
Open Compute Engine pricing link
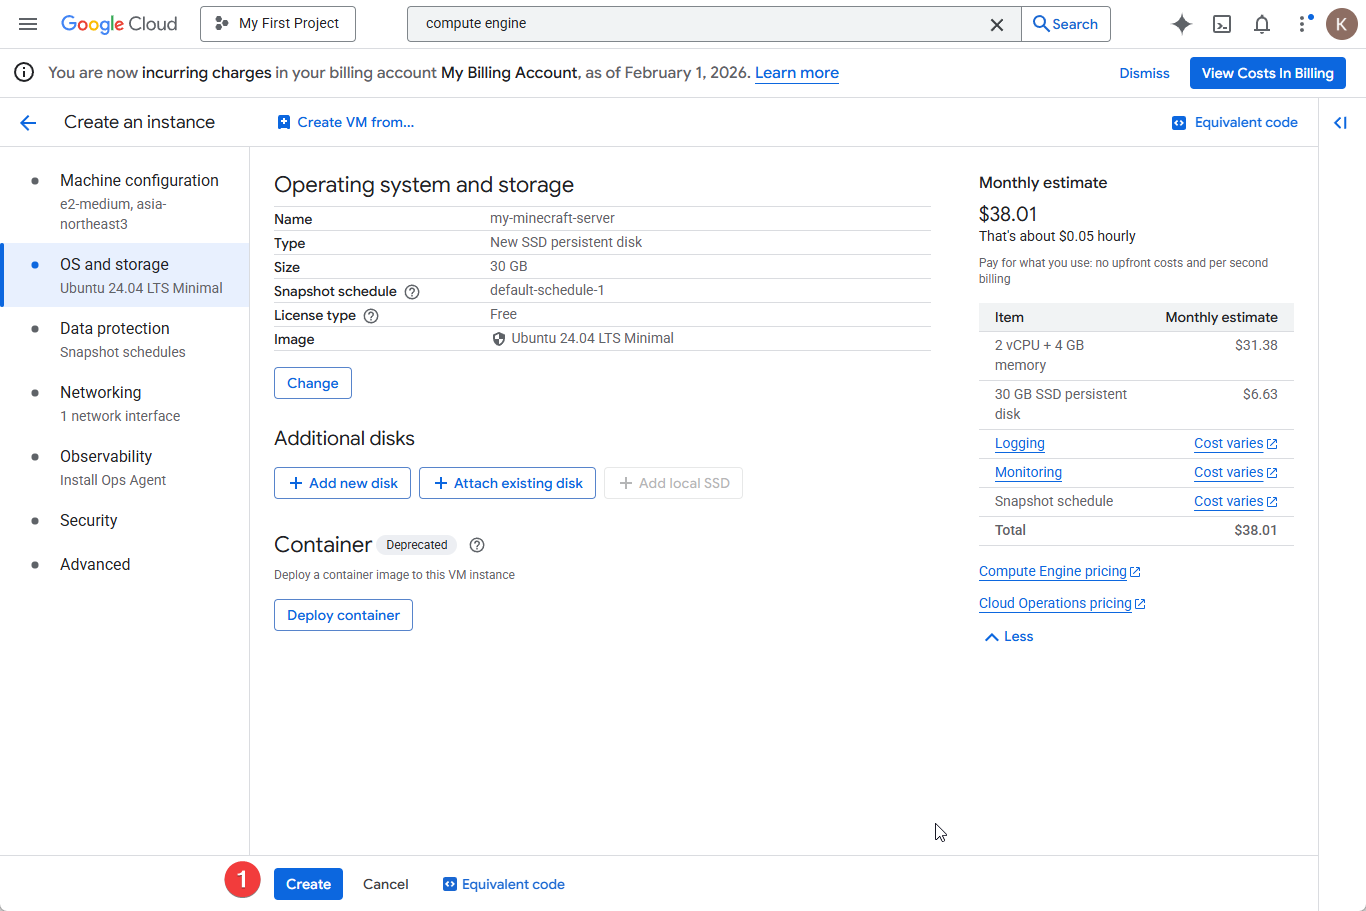point(1059,571)
